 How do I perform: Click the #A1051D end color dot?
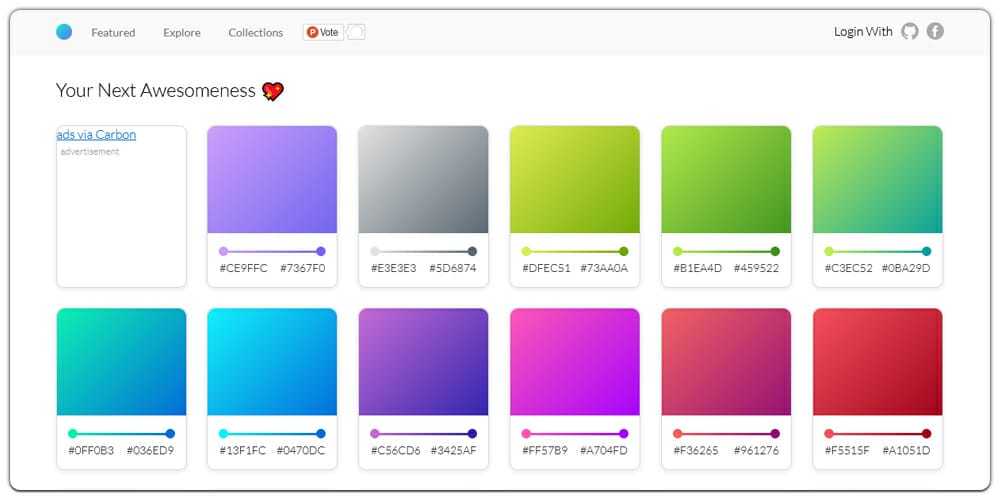click(926, 434)
